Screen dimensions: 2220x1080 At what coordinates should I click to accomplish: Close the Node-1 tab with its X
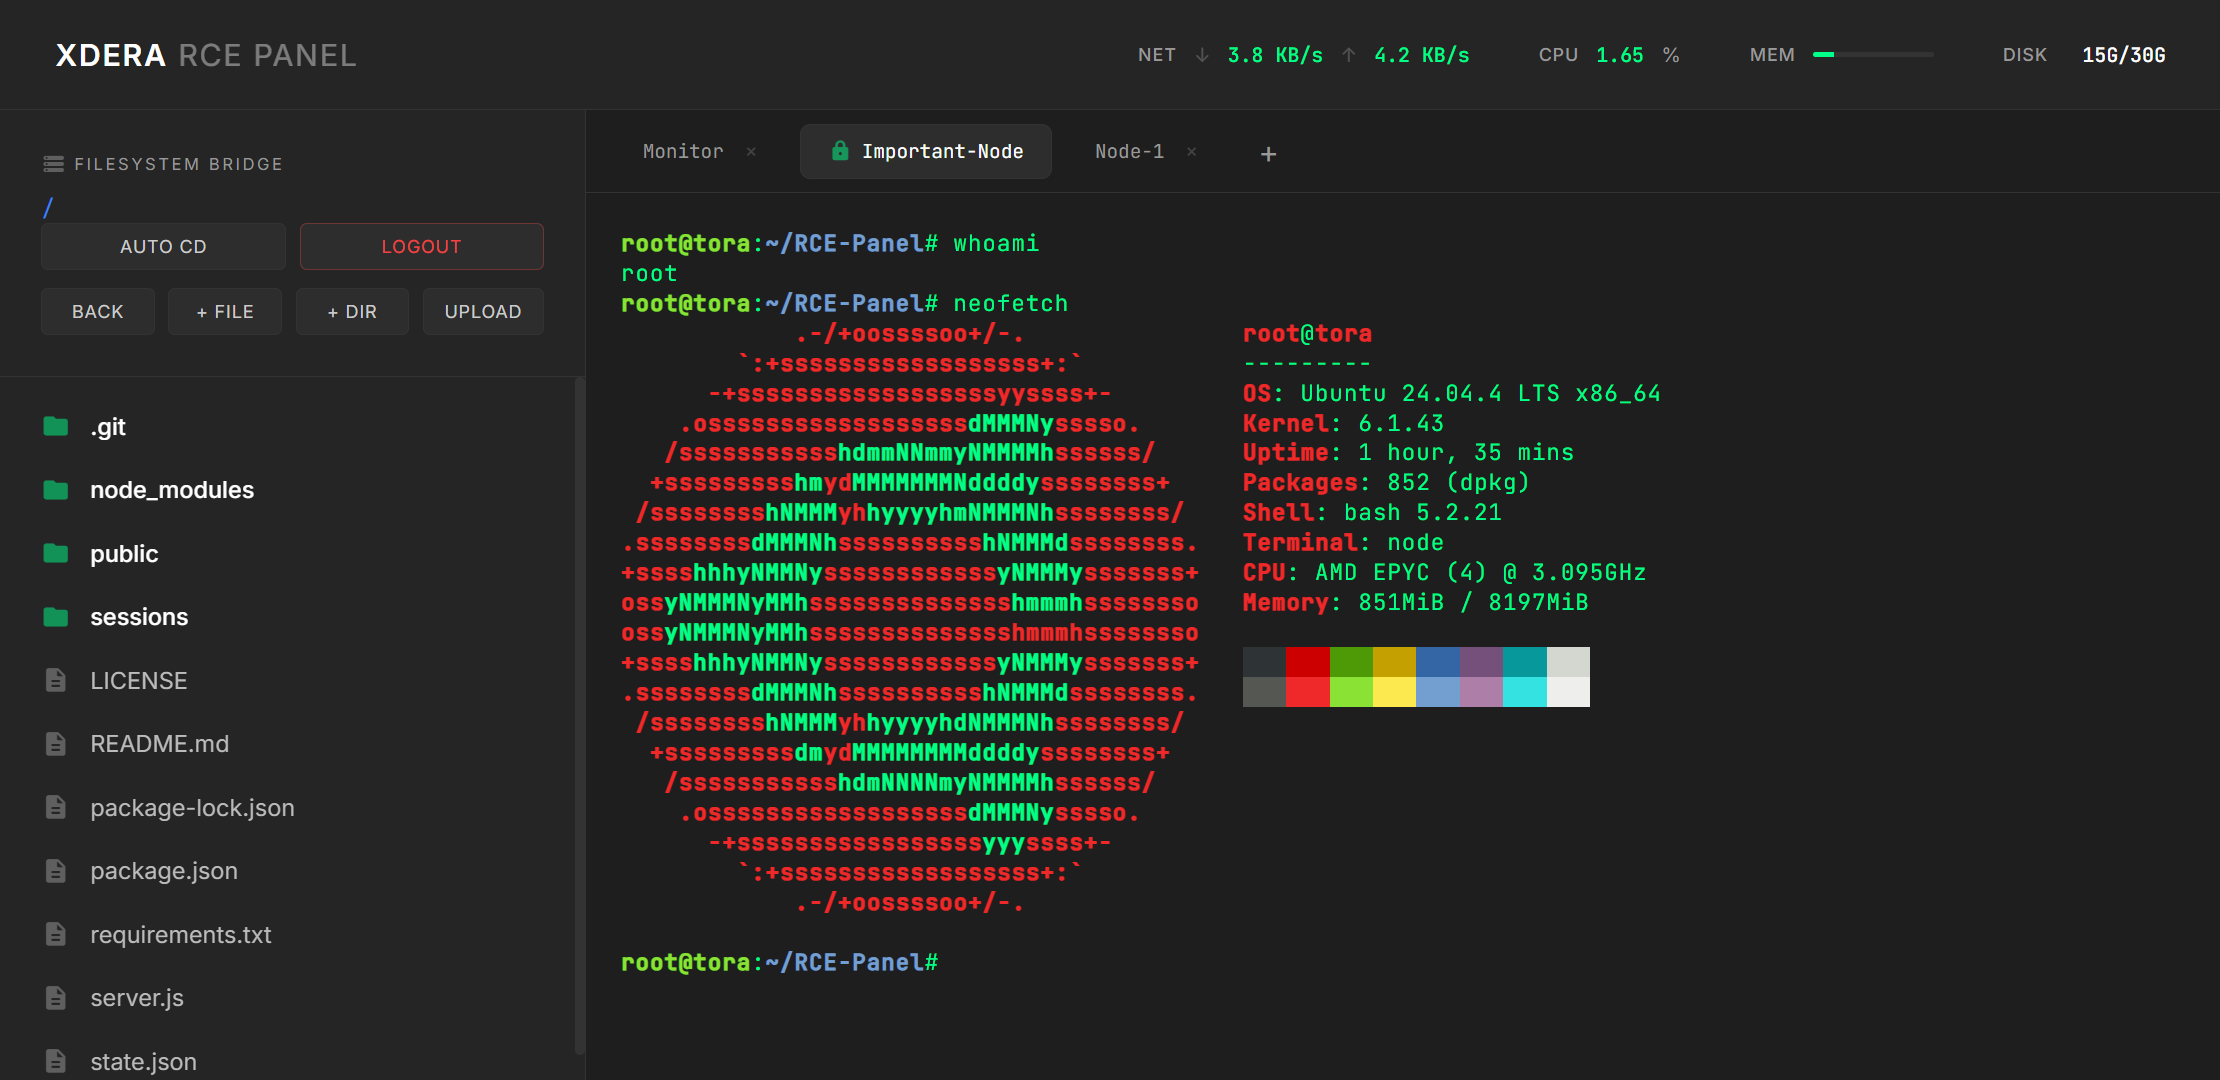pyautogui.click(x=1192, y=152)
